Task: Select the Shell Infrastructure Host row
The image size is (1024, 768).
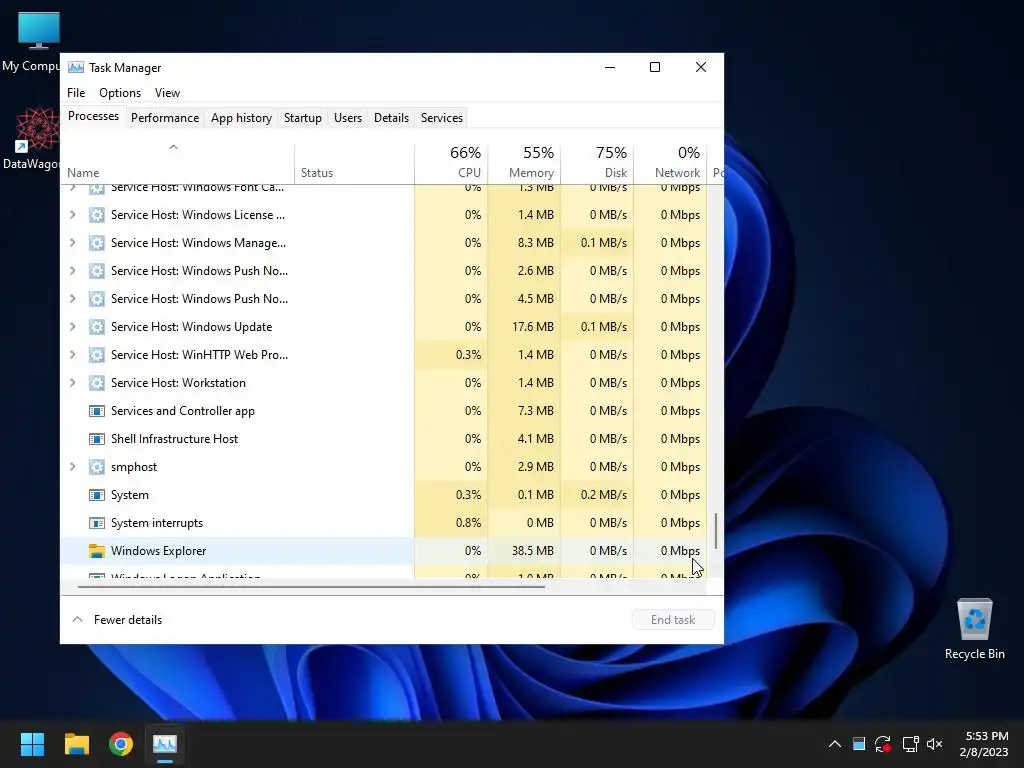Action: tap(383, 439)
